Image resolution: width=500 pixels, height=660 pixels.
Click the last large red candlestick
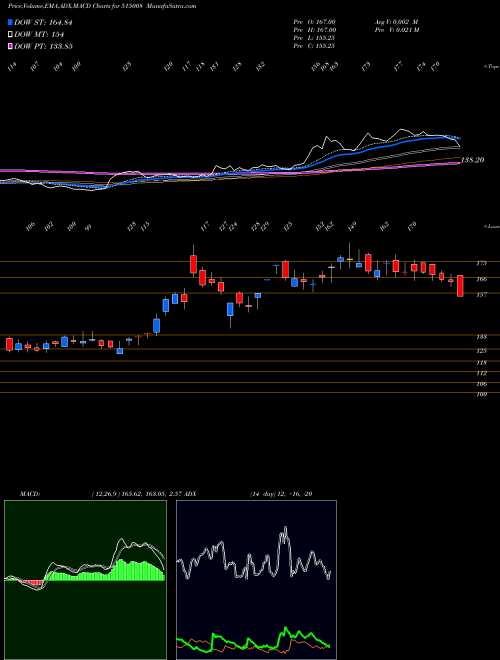coord(460,286)
